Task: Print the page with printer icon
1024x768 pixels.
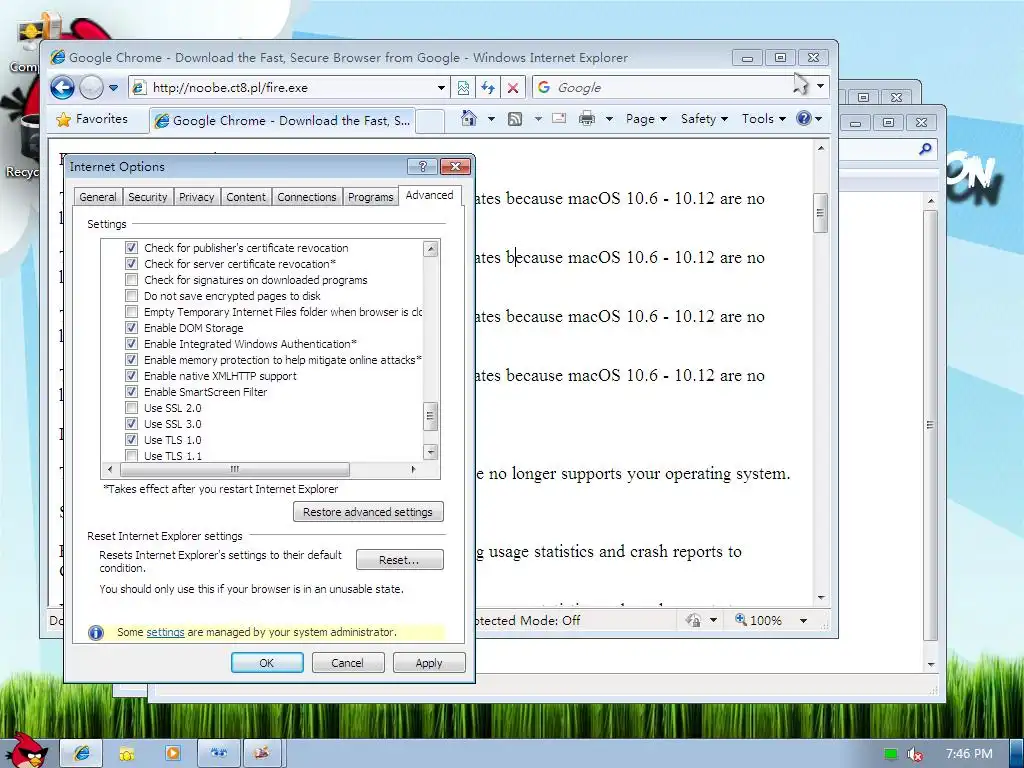Action: (x=587, y=118)
